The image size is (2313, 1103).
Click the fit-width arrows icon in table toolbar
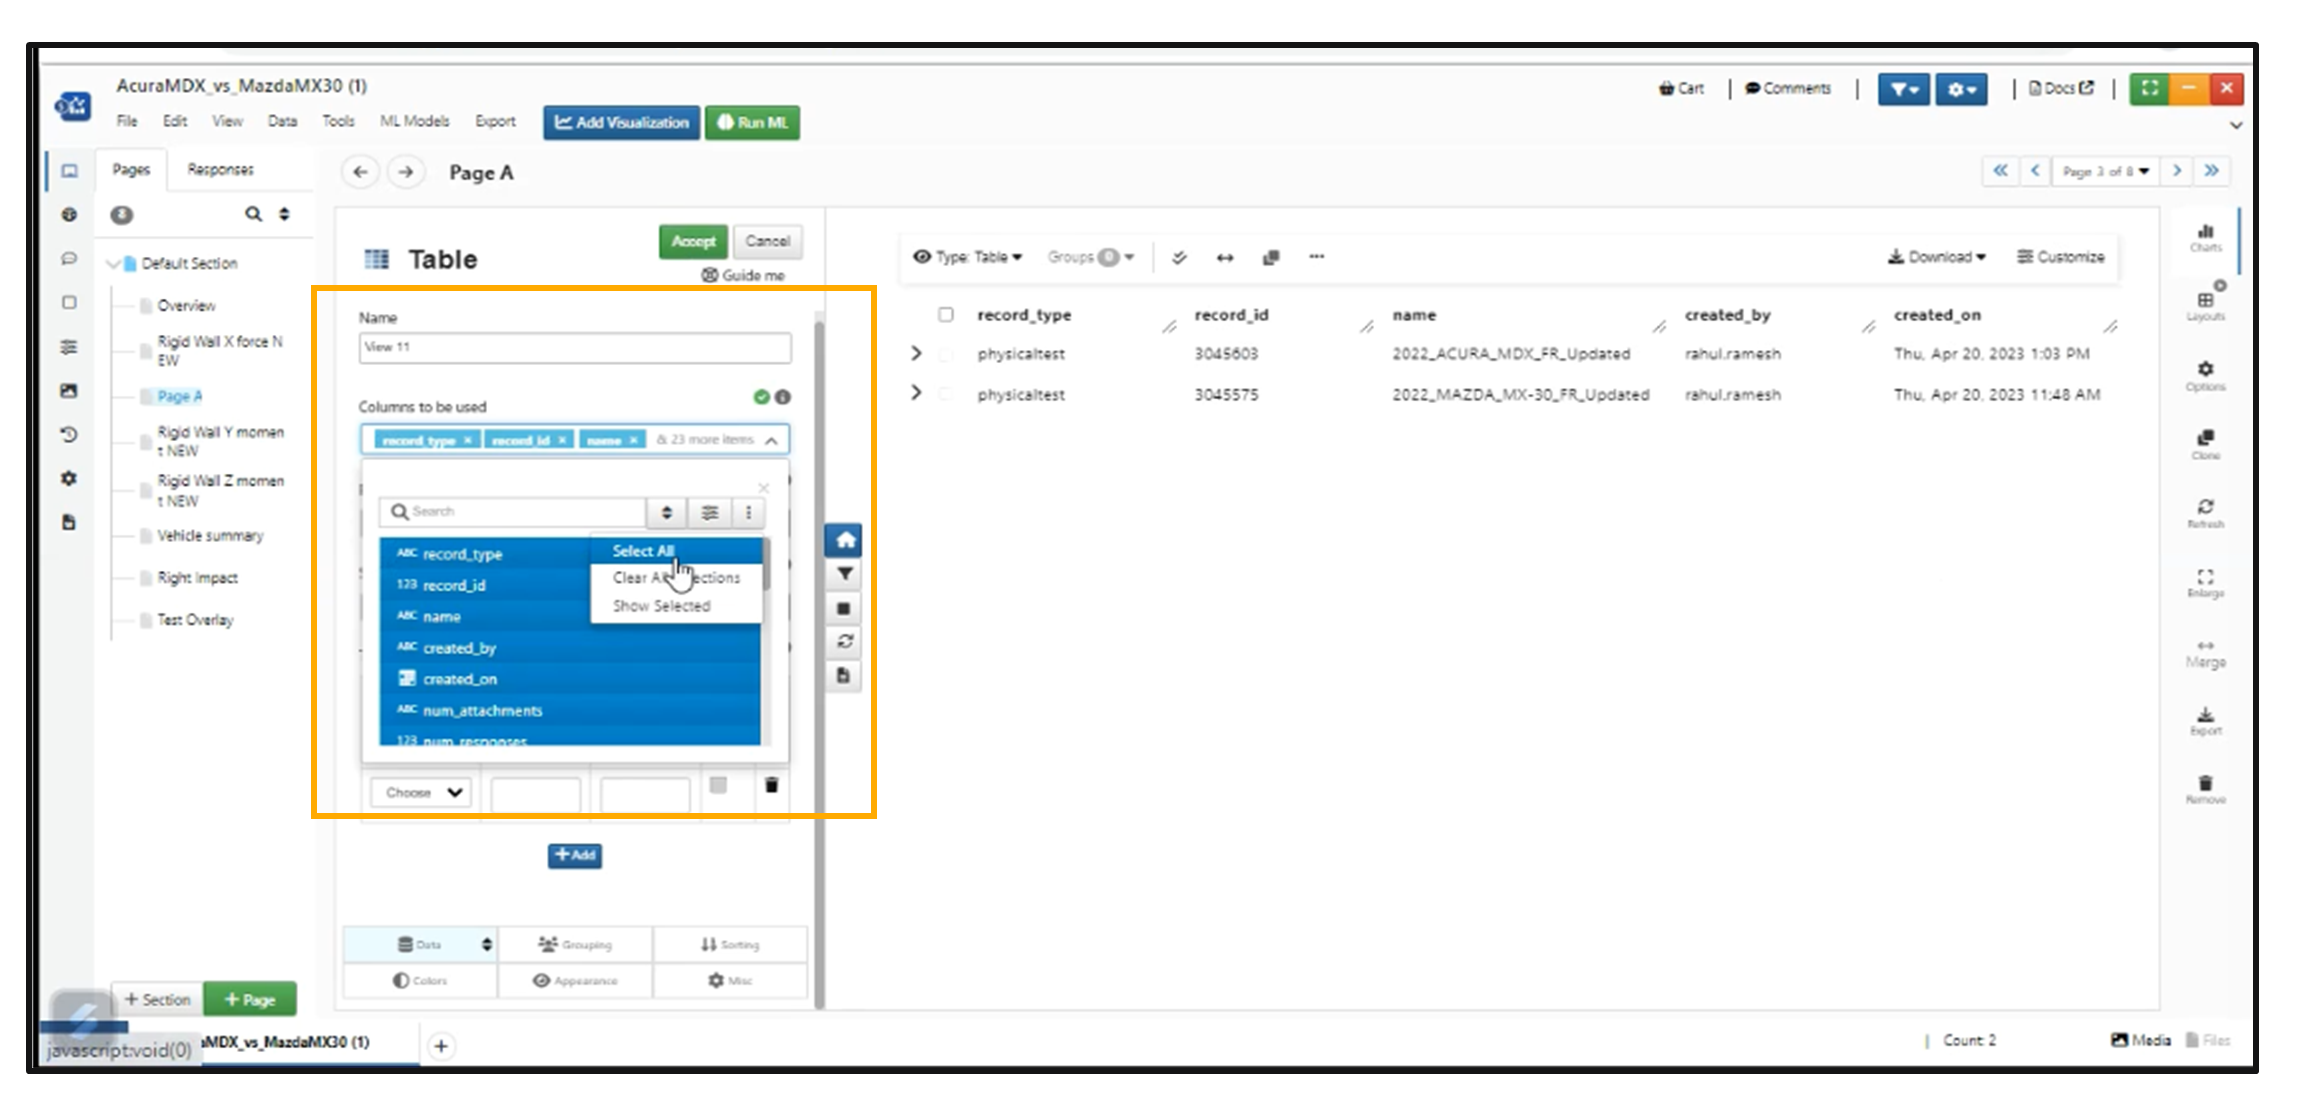pyautogui.click(x=1225, y=257)
